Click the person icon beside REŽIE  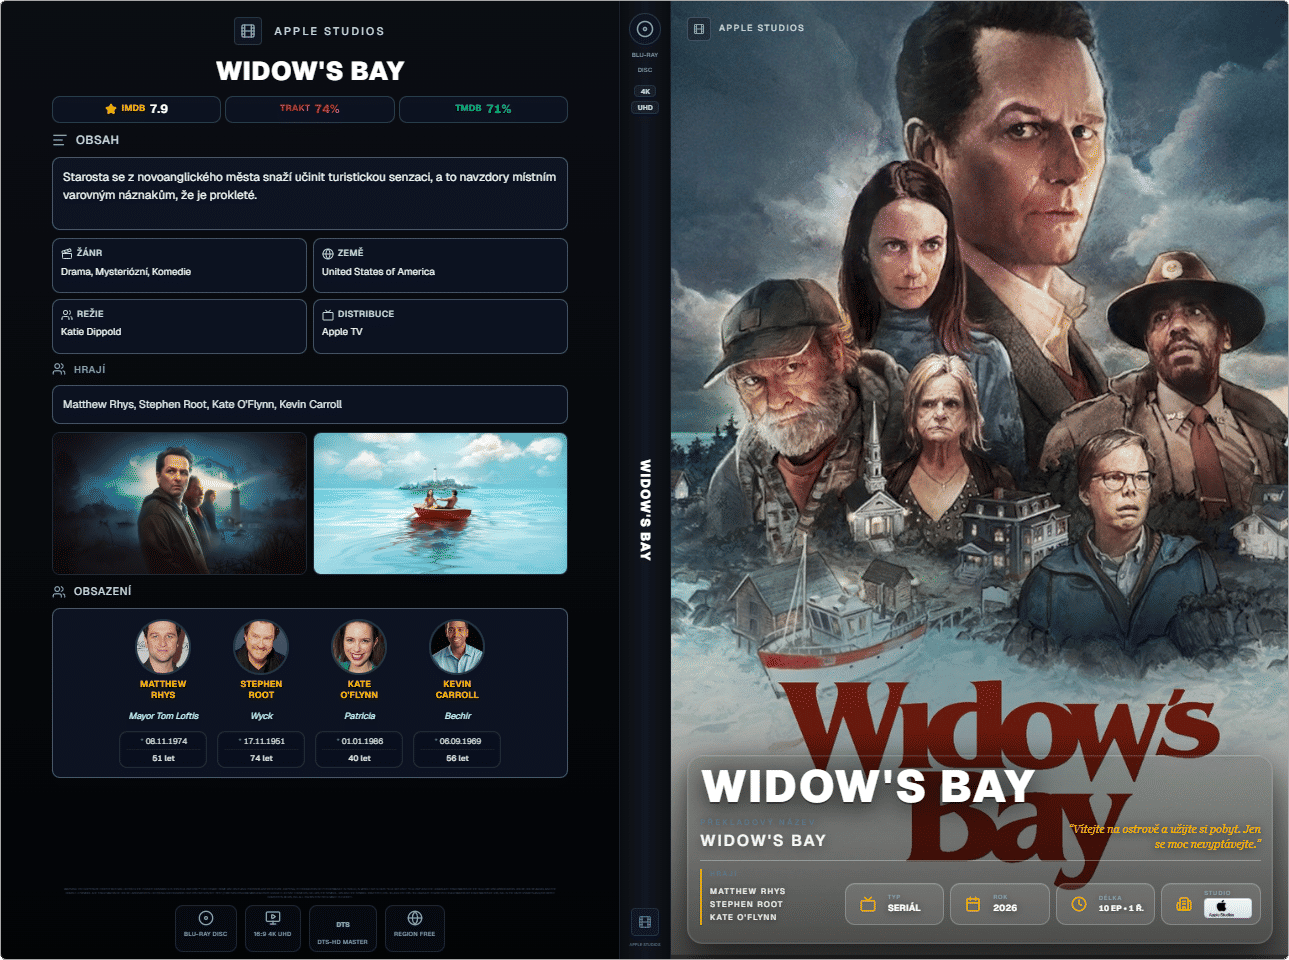[x=66, y=314]
